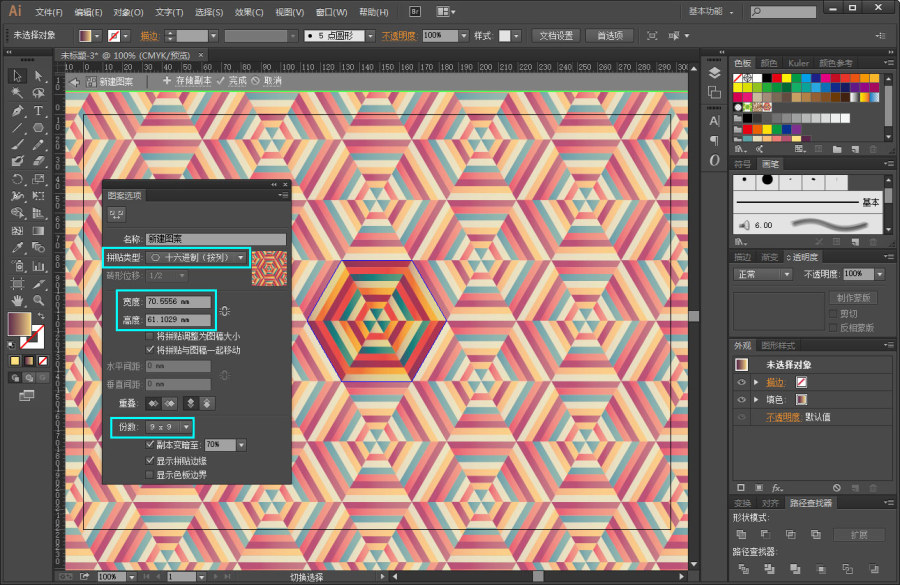Select the Scale tool
This screenshot has height=585, width=900.
tap(38, 179)
